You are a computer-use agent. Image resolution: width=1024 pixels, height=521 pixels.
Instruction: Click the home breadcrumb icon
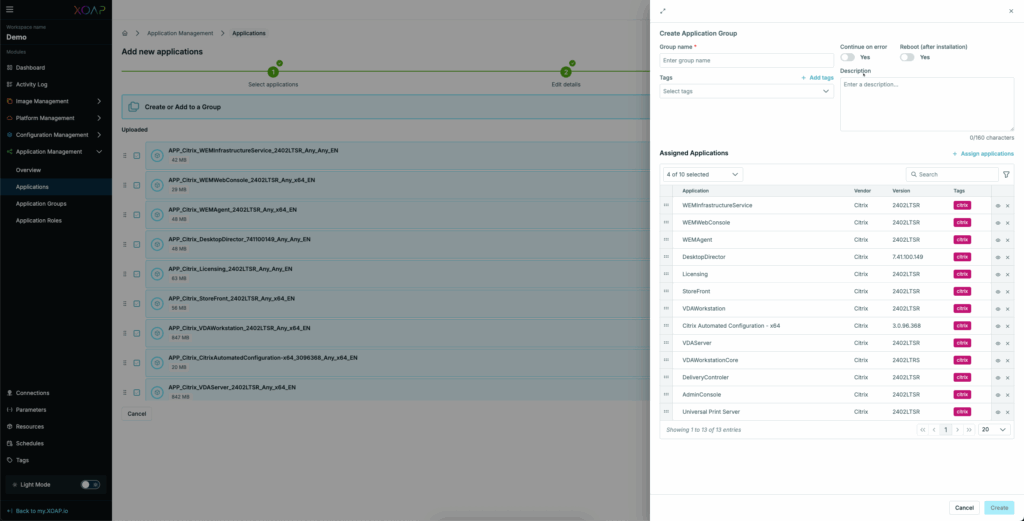pyautogui.click(x=125, y=33)
